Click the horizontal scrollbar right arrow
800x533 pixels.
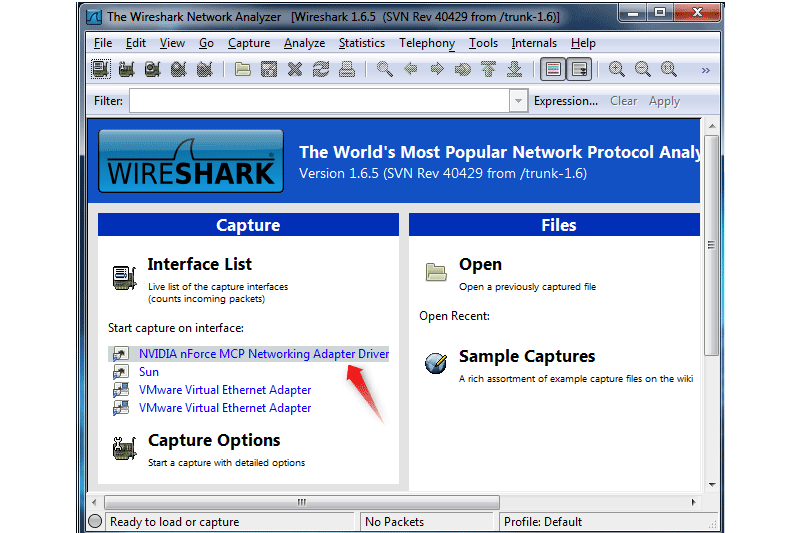click(693, 502)
